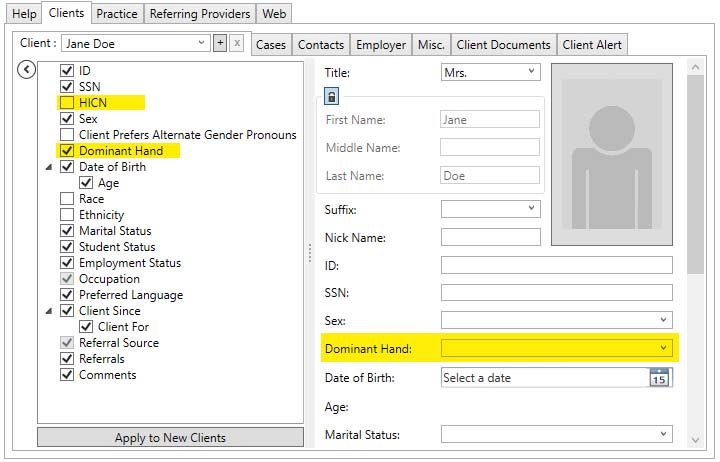Switch to the Referring Providers tab
This screenshot has width=720, height=462.
200,14
